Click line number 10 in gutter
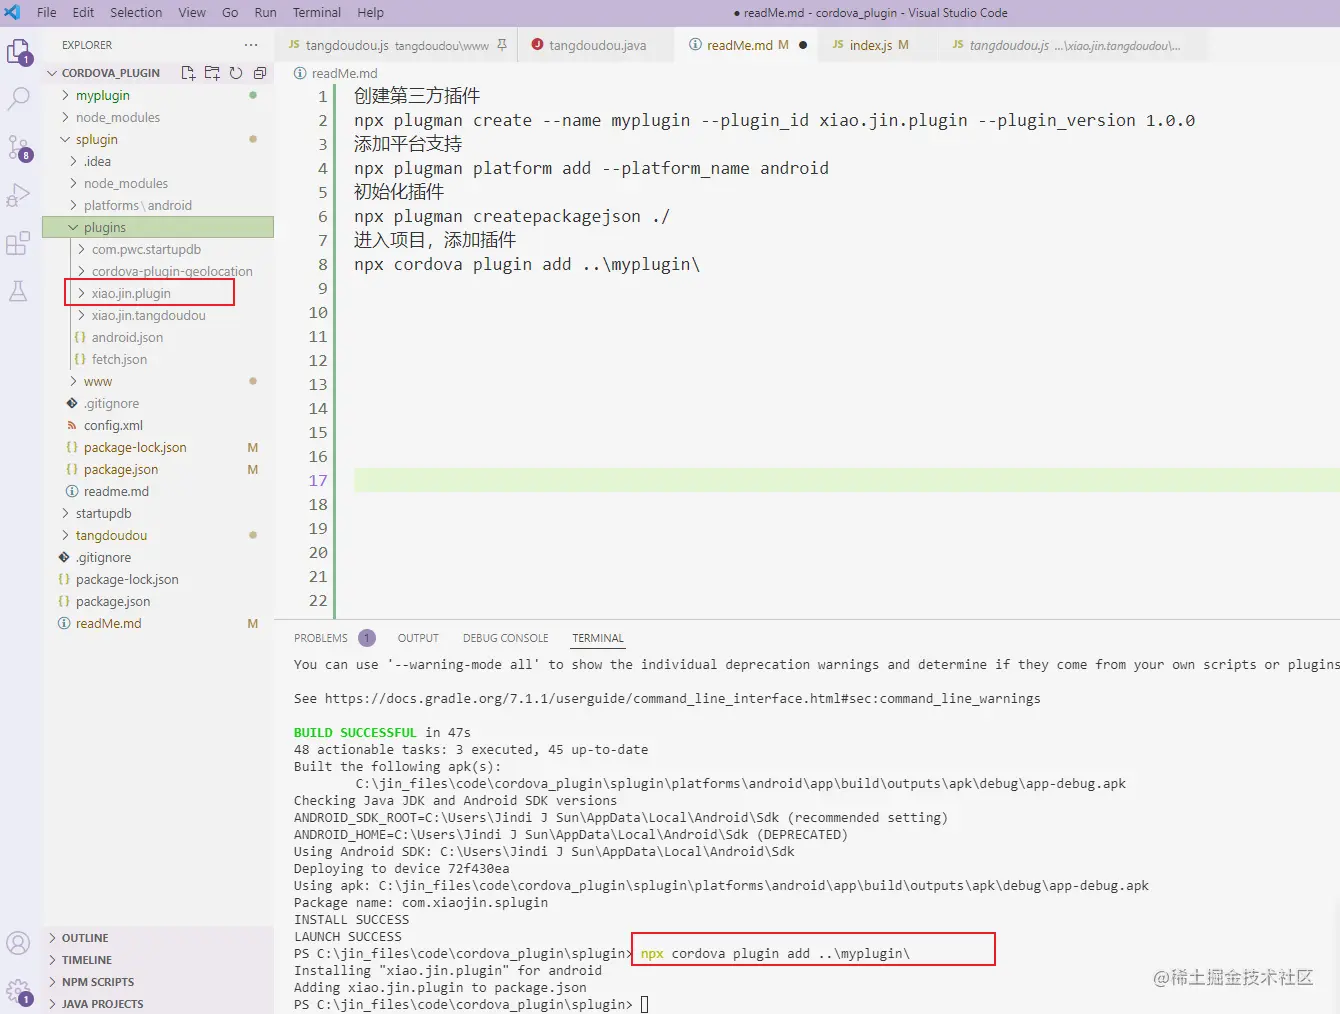Viewport: 1340px width, 1014px height. (318, 312)
